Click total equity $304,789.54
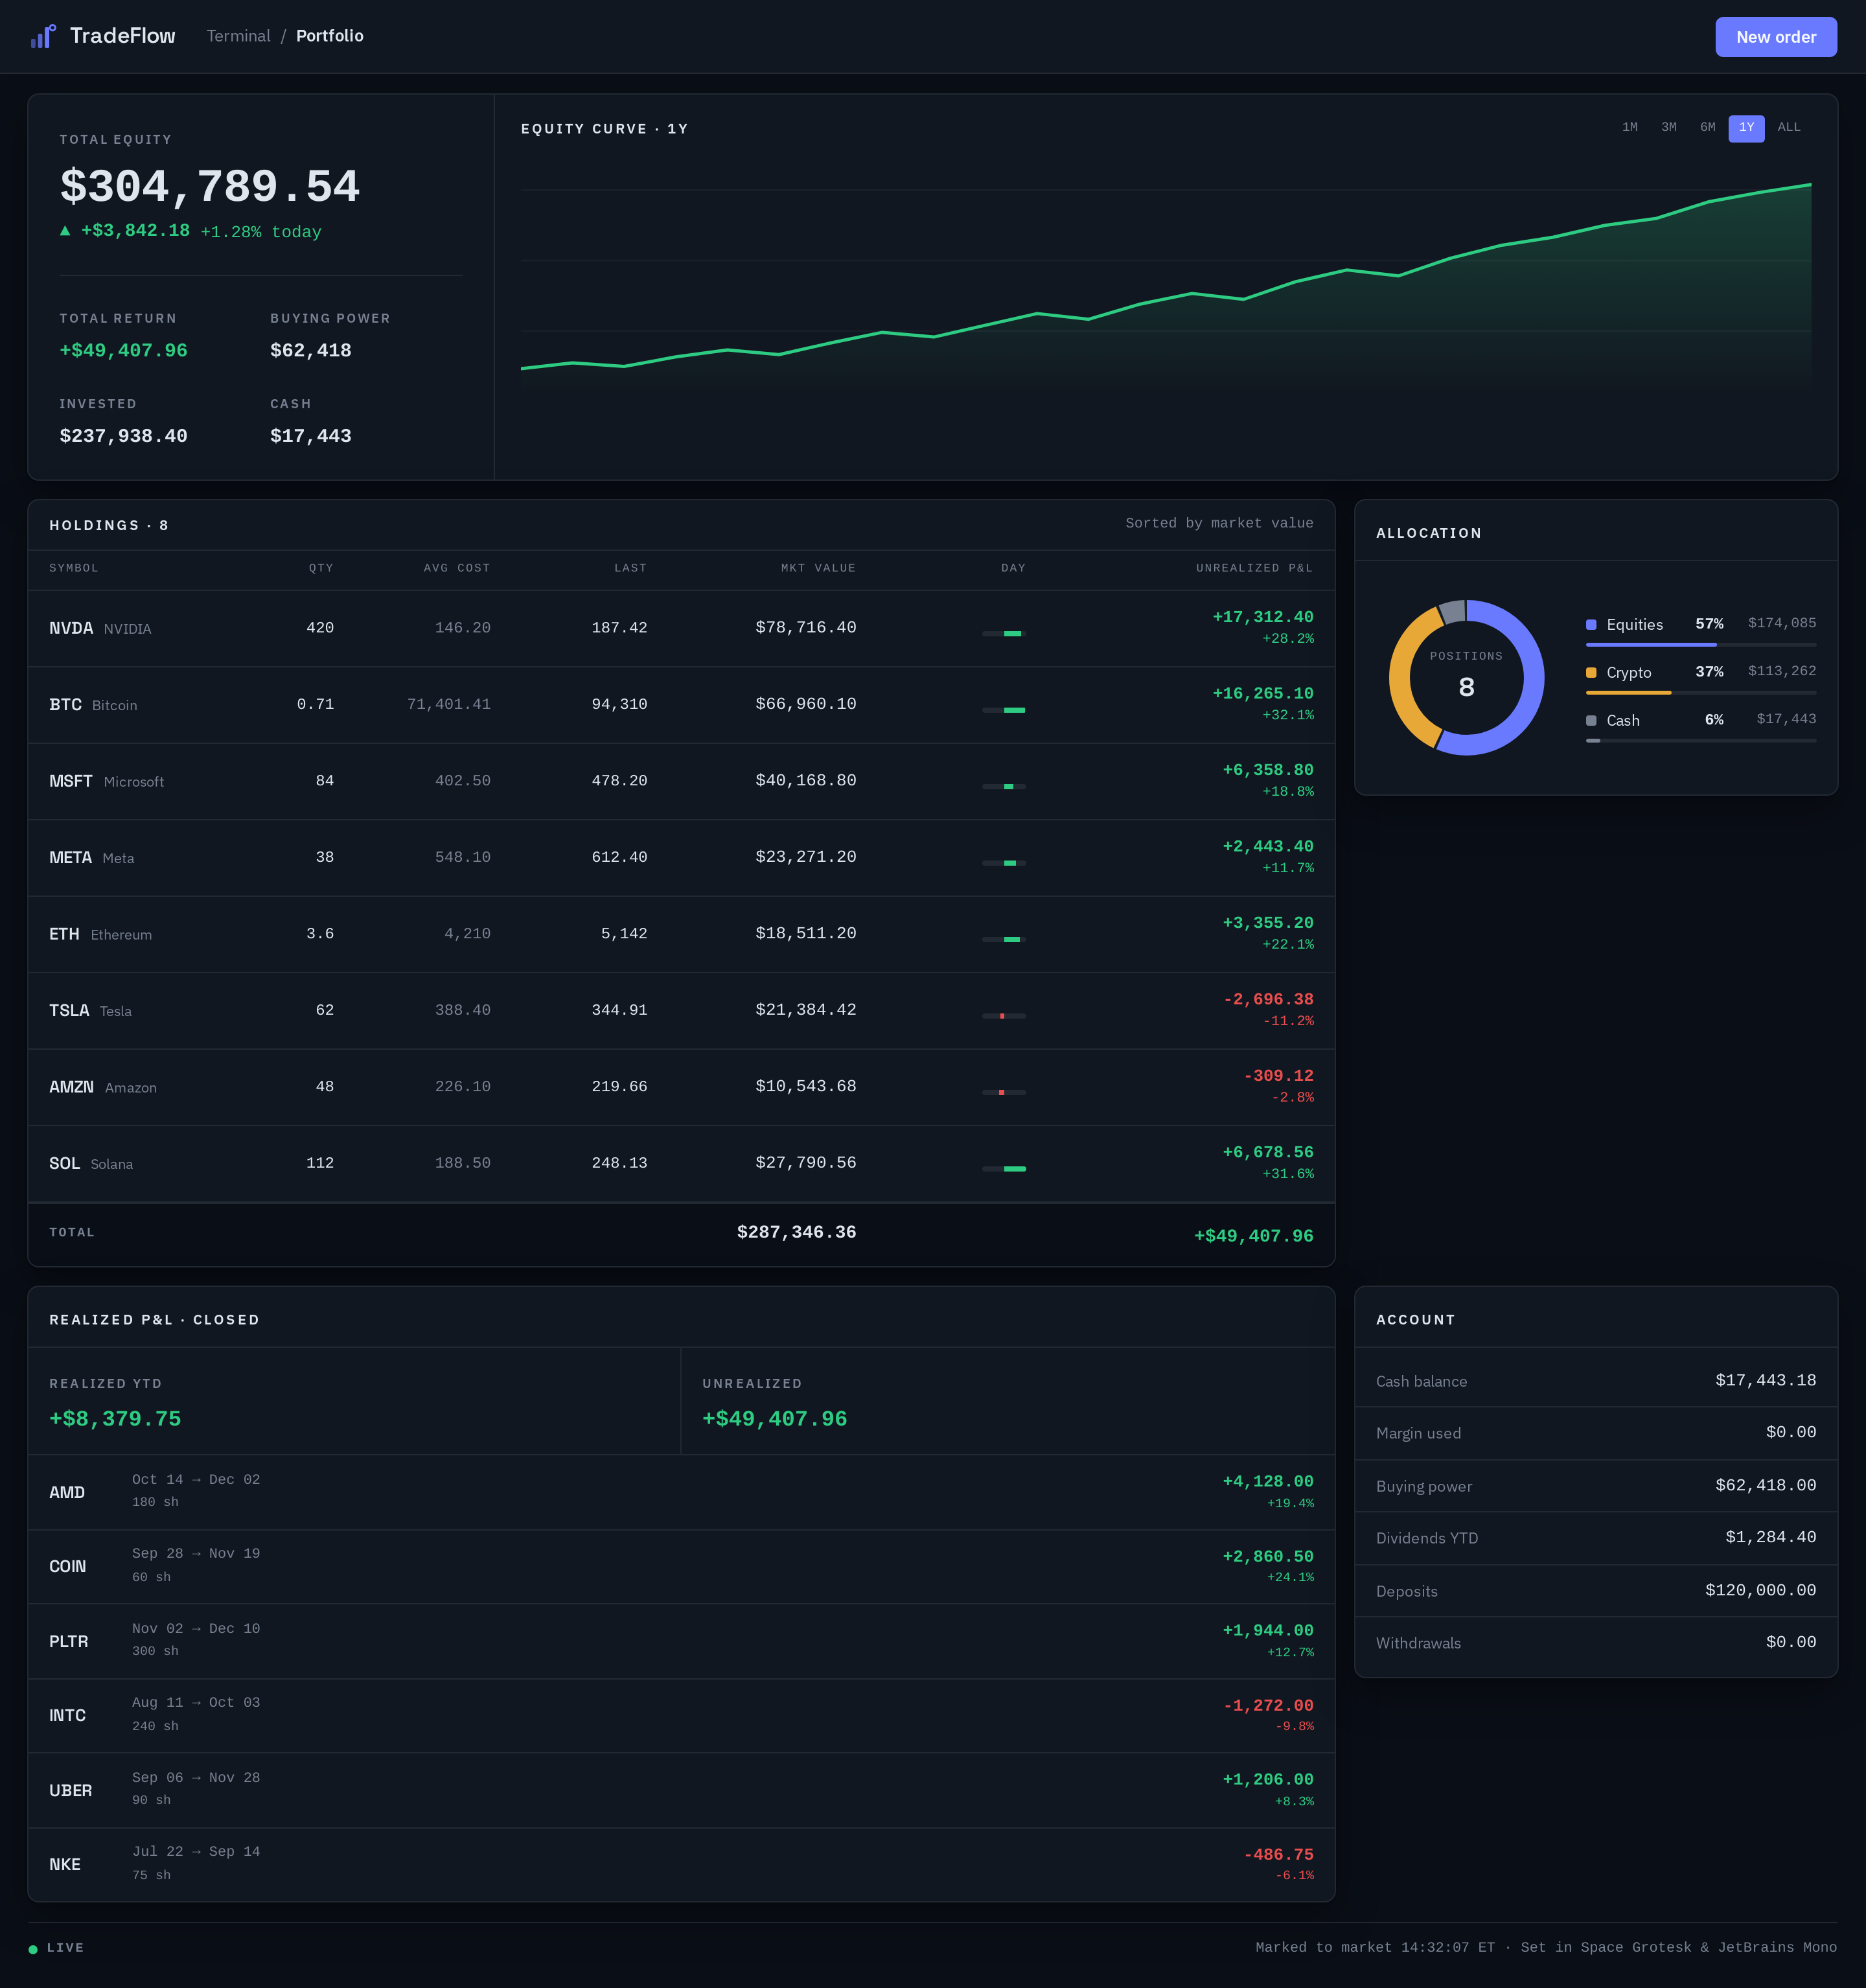 click(x=210, y=187)
